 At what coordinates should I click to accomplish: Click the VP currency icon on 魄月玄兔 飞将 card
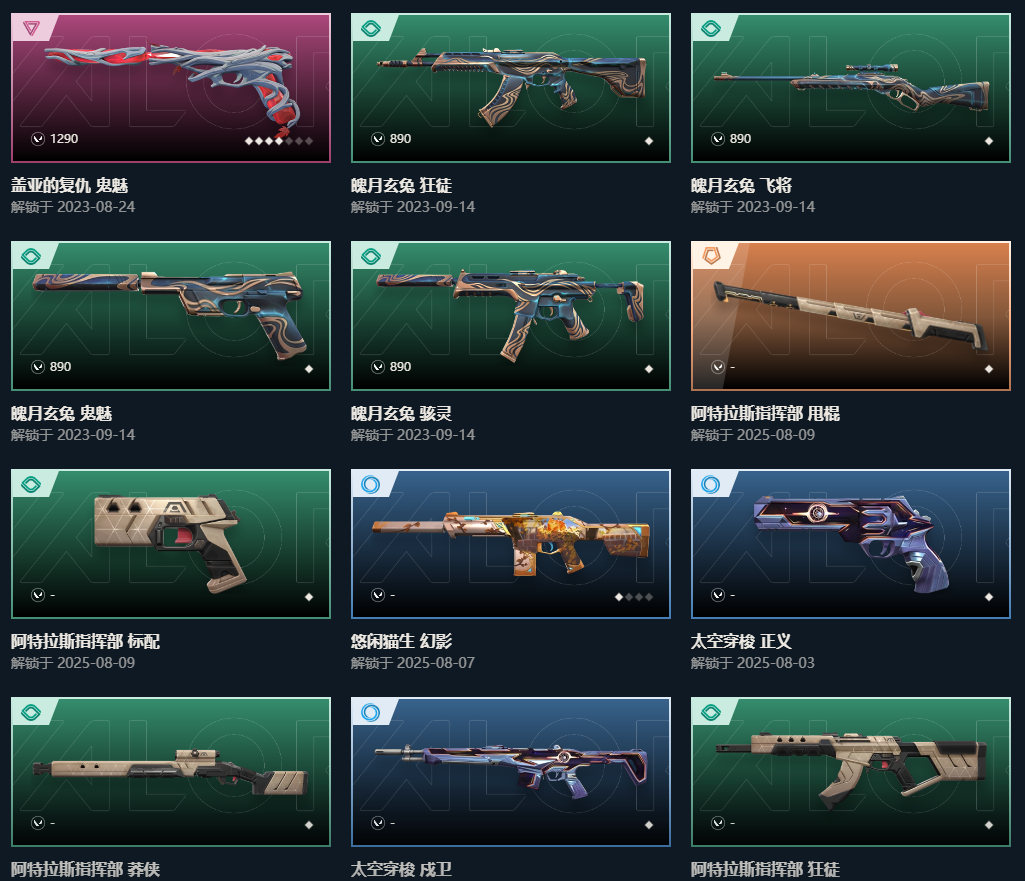pyautogui.click(x=718, y=139)
